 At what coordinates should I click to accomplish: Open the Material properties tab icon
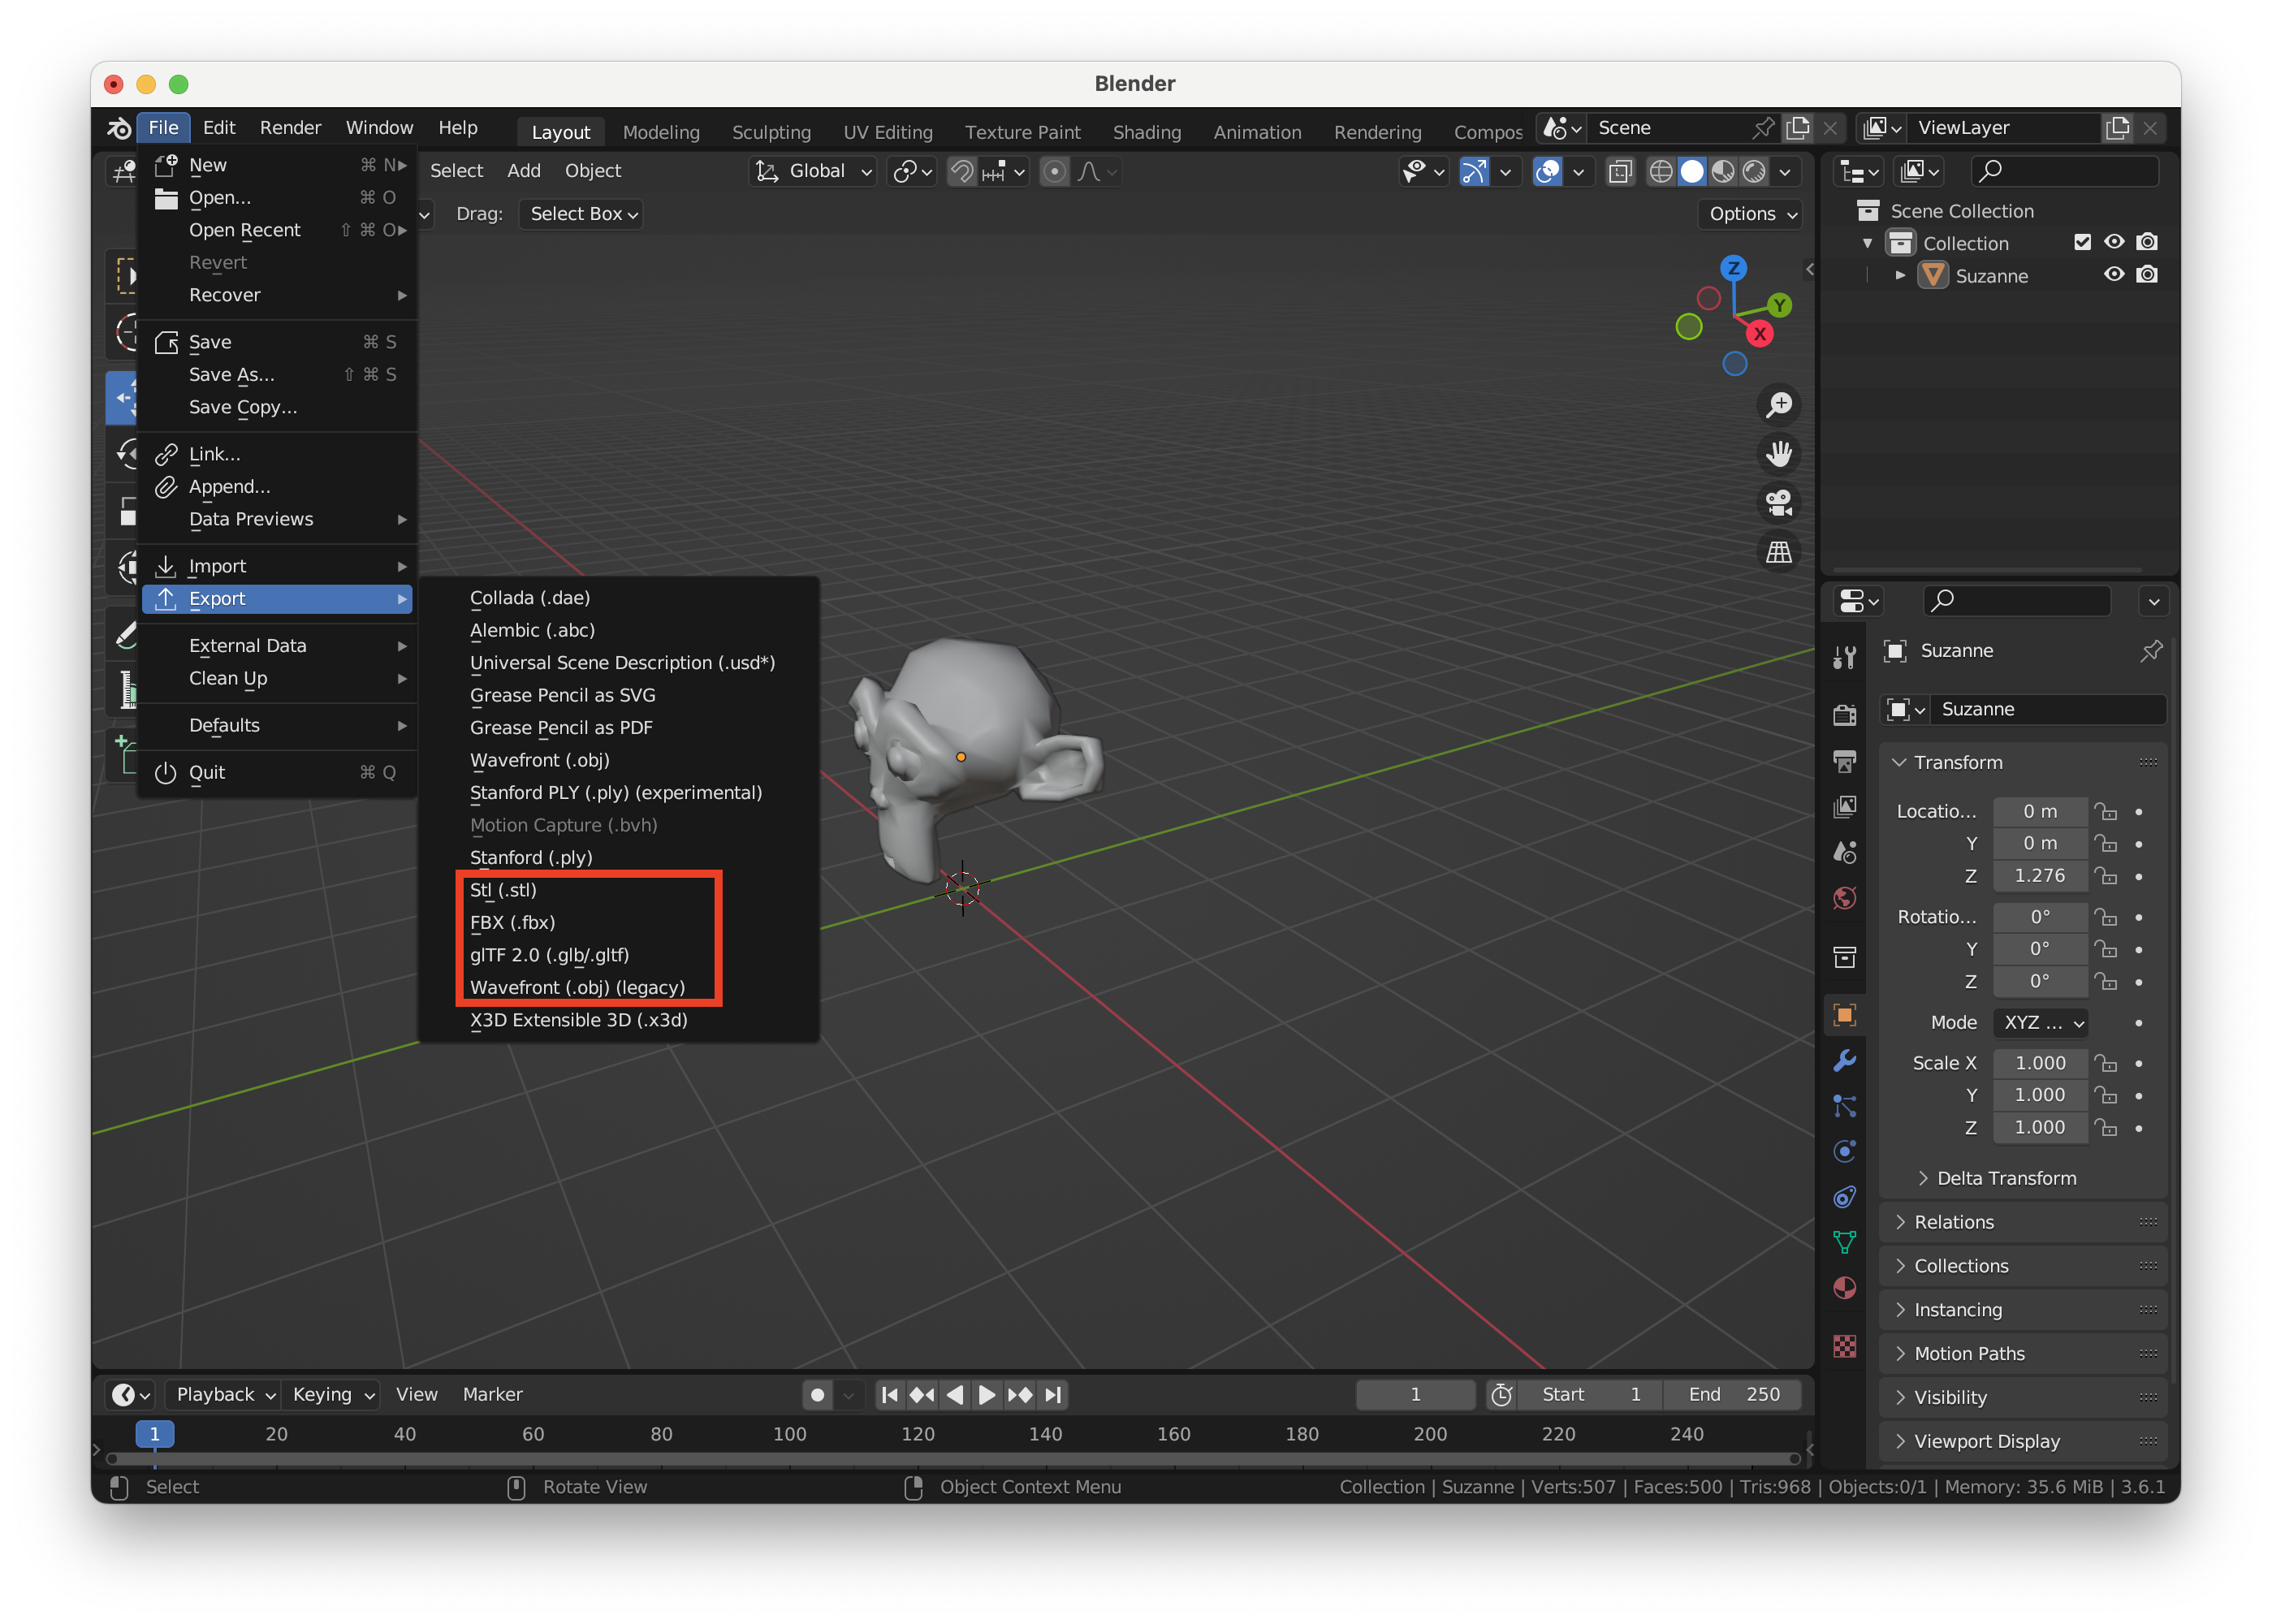[1844, 1288]
